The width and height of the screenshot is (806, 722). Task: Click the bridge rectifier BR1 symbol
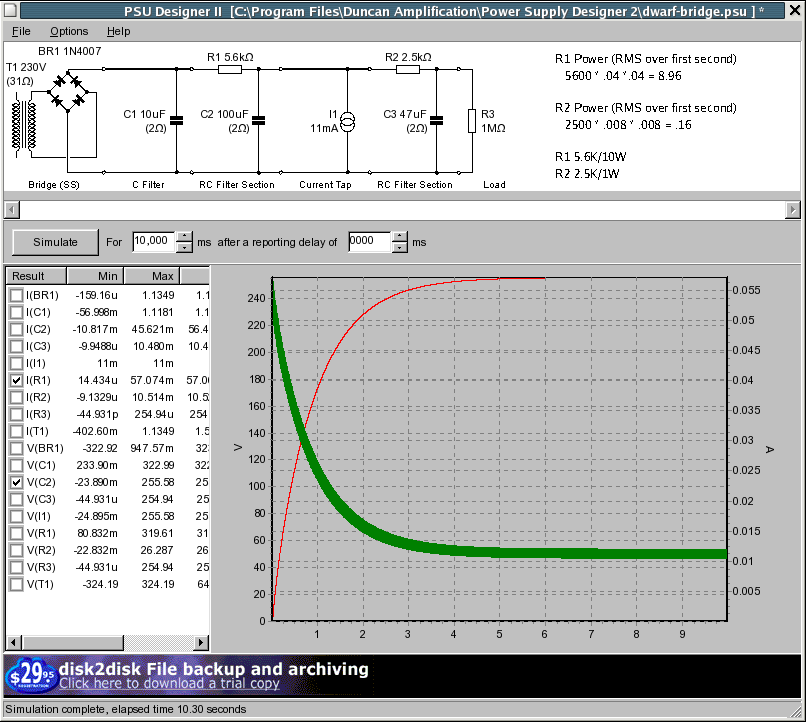[x=69, y=89]
